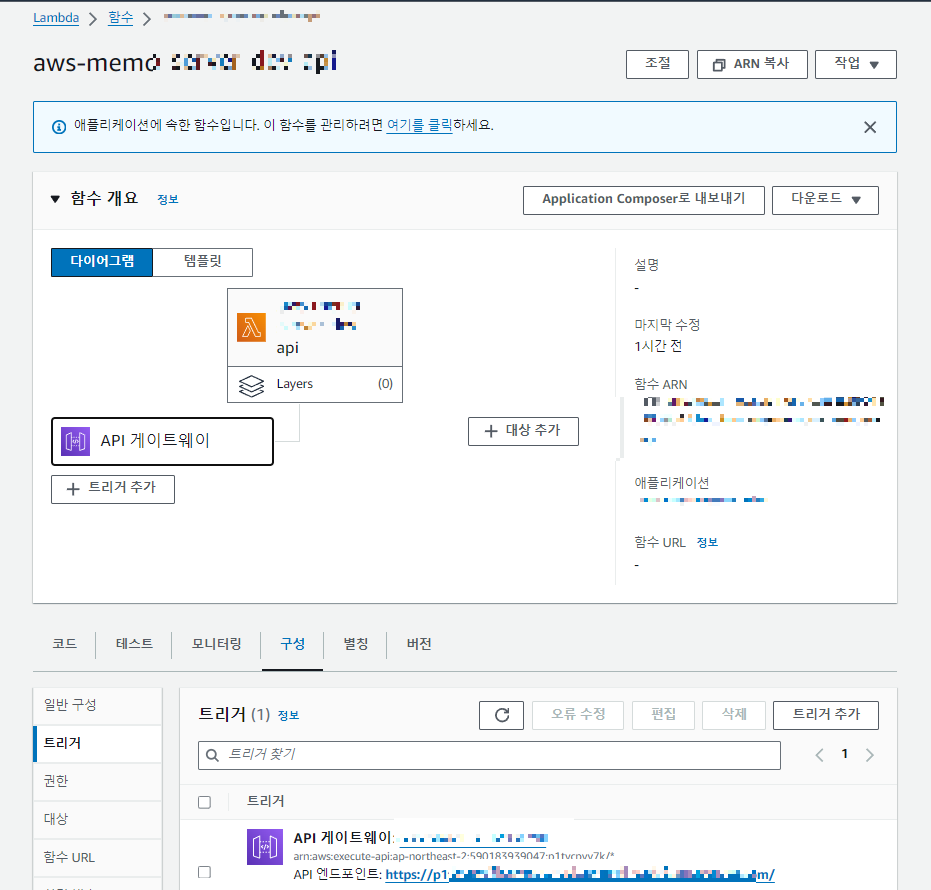
Task: Select the API 게이트웨이 trigger box
Action: tap(162, 441)
